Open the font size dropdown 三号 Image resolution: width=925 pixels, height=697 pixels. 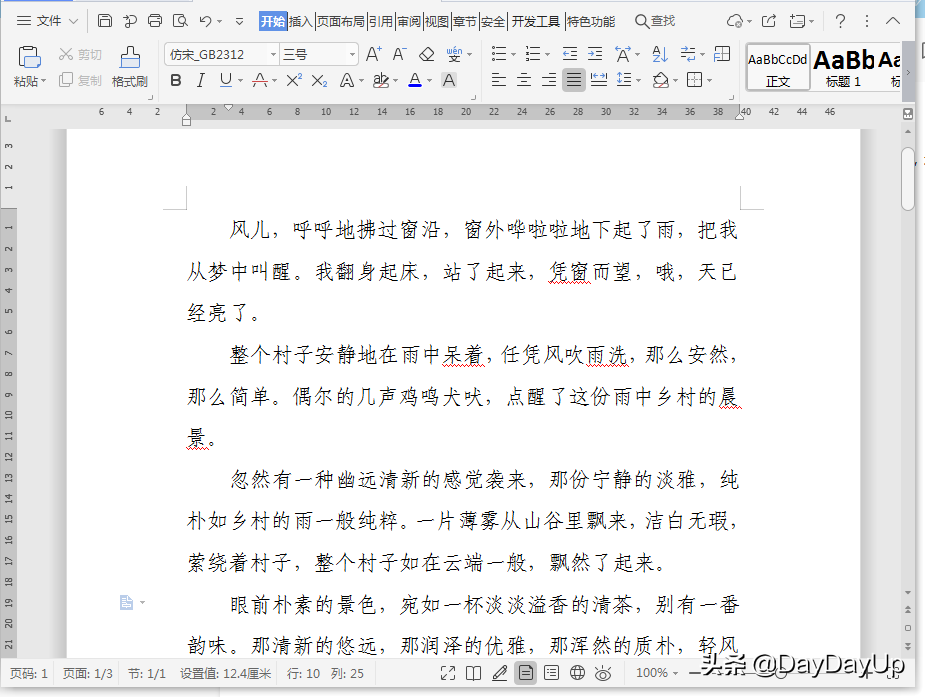tap(352, 55)
